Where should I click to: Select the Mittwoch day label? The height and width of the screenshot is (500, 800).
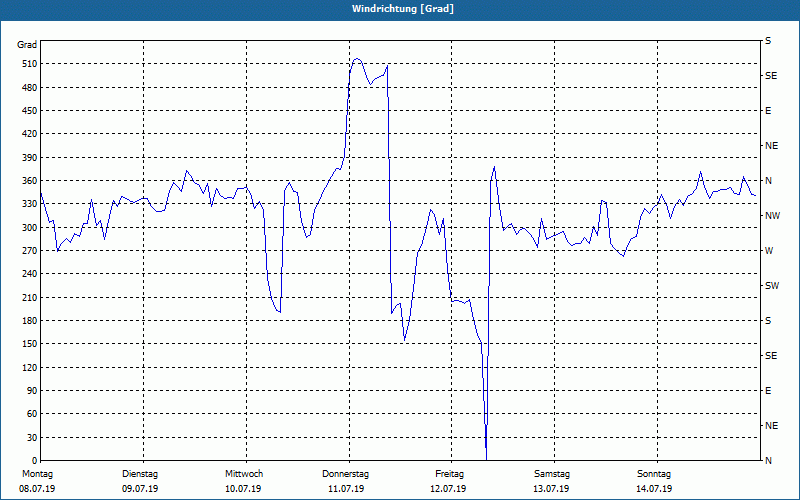pos(244,474)
